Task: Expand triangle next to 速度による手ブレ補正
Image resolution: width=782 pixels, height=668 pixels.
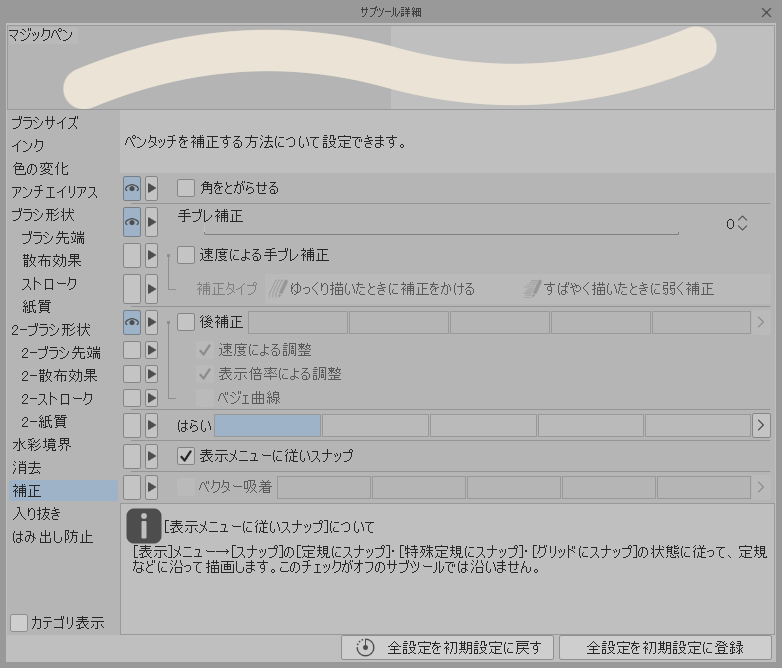Action: 152,255
